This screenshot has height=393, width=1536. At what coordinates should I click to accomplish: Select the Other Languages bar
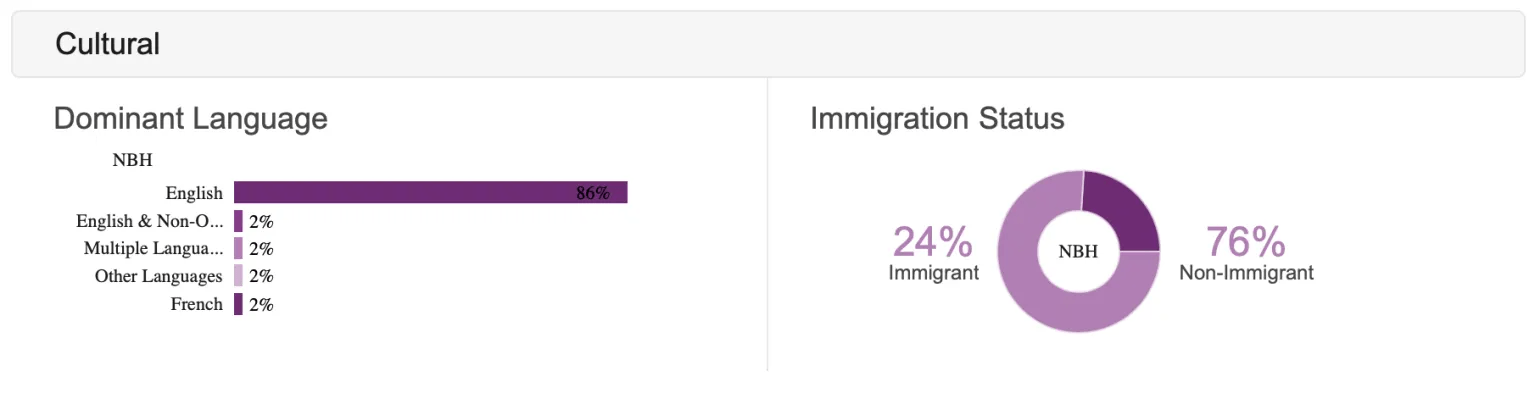tap(238, 276)
